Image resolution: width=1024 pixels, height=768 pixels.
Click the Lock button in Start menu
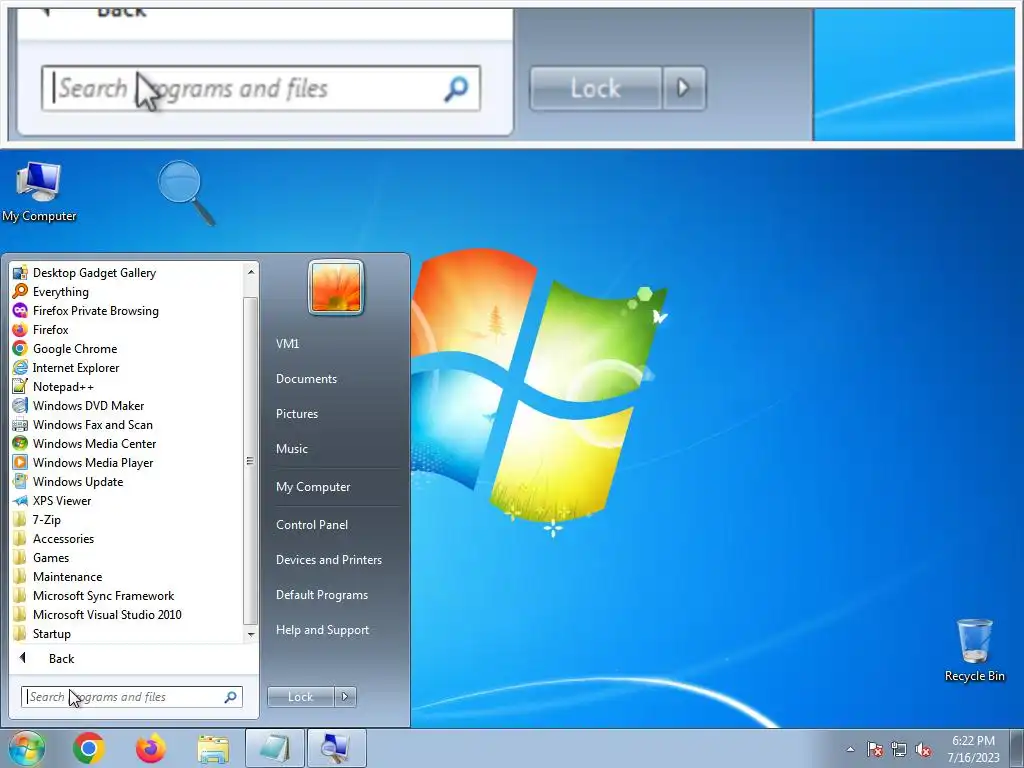300,697
